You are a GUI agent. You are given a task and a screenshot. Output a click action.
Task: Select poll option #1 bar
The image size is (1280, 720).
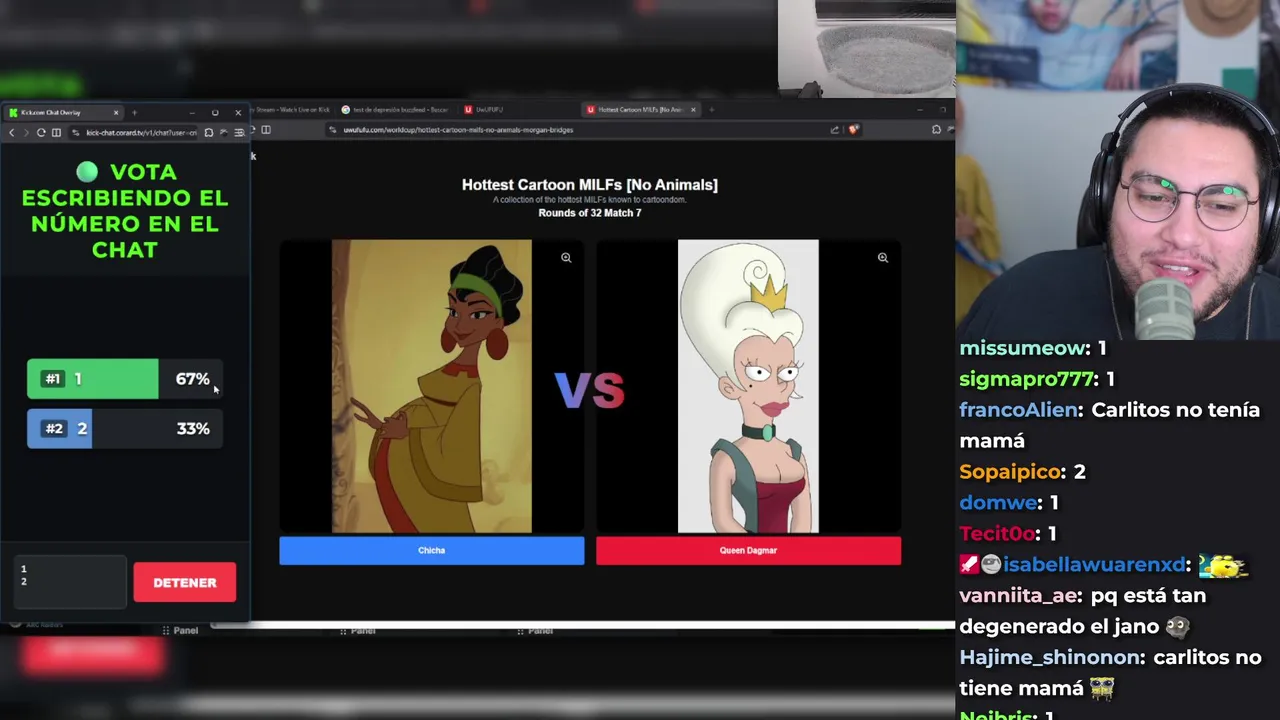point(125,379)
